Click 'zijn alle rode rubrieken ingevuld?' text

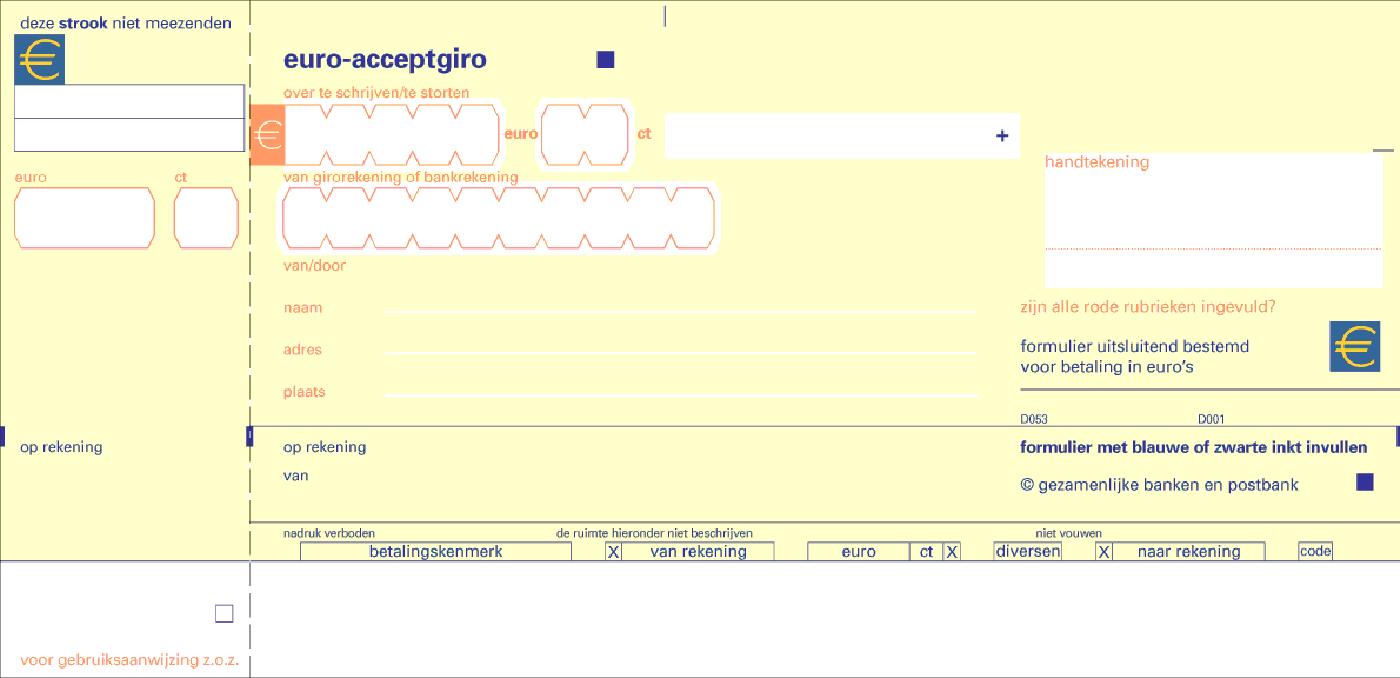[1148, 308]
